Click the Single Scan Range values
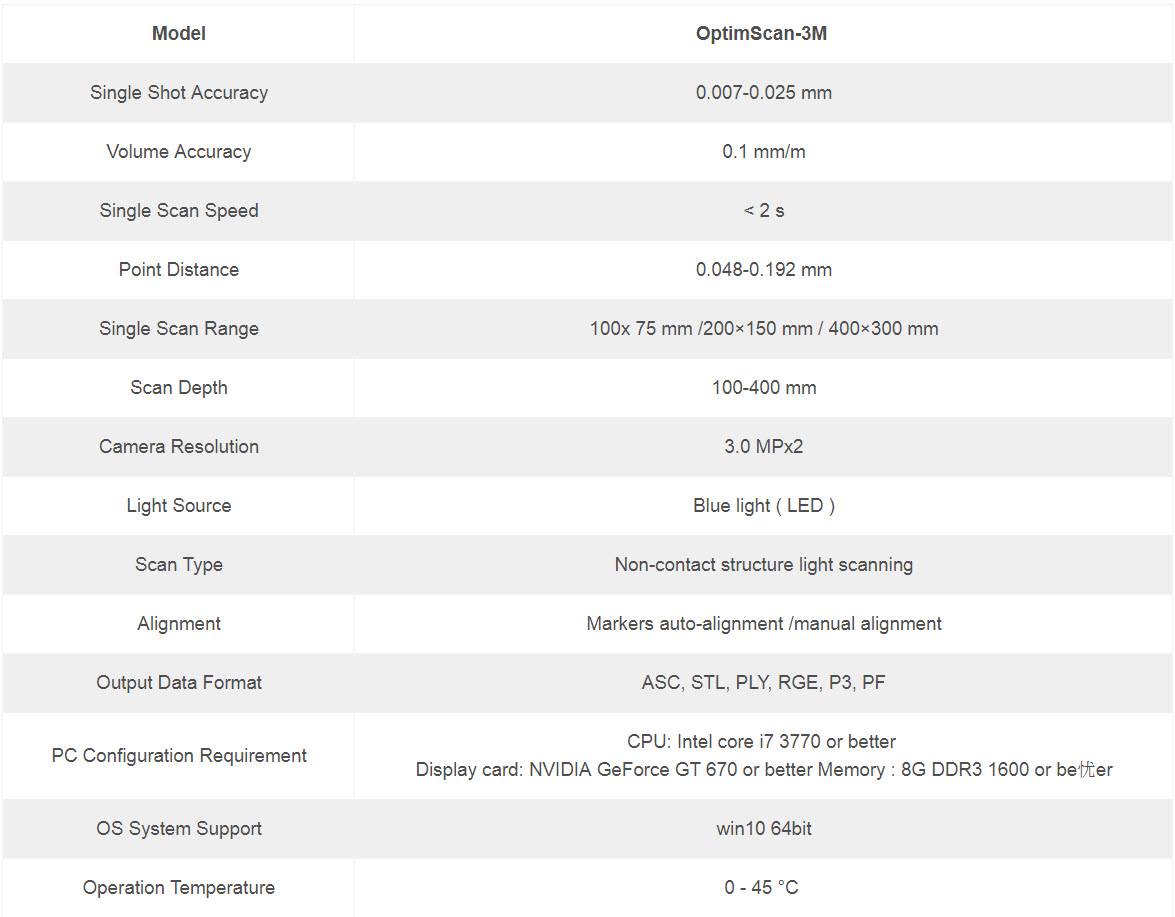1175x917 pixels. point(764,329)
